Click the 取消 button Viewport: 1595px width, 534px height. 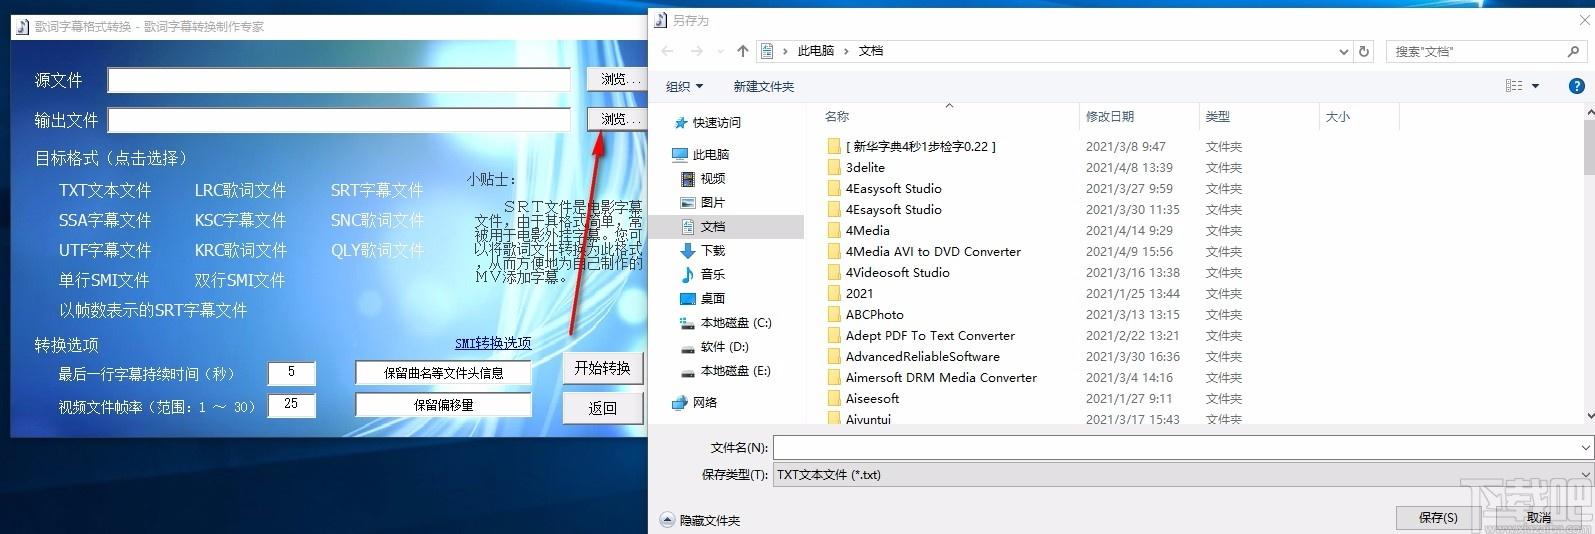click(x=1539, y=518)
